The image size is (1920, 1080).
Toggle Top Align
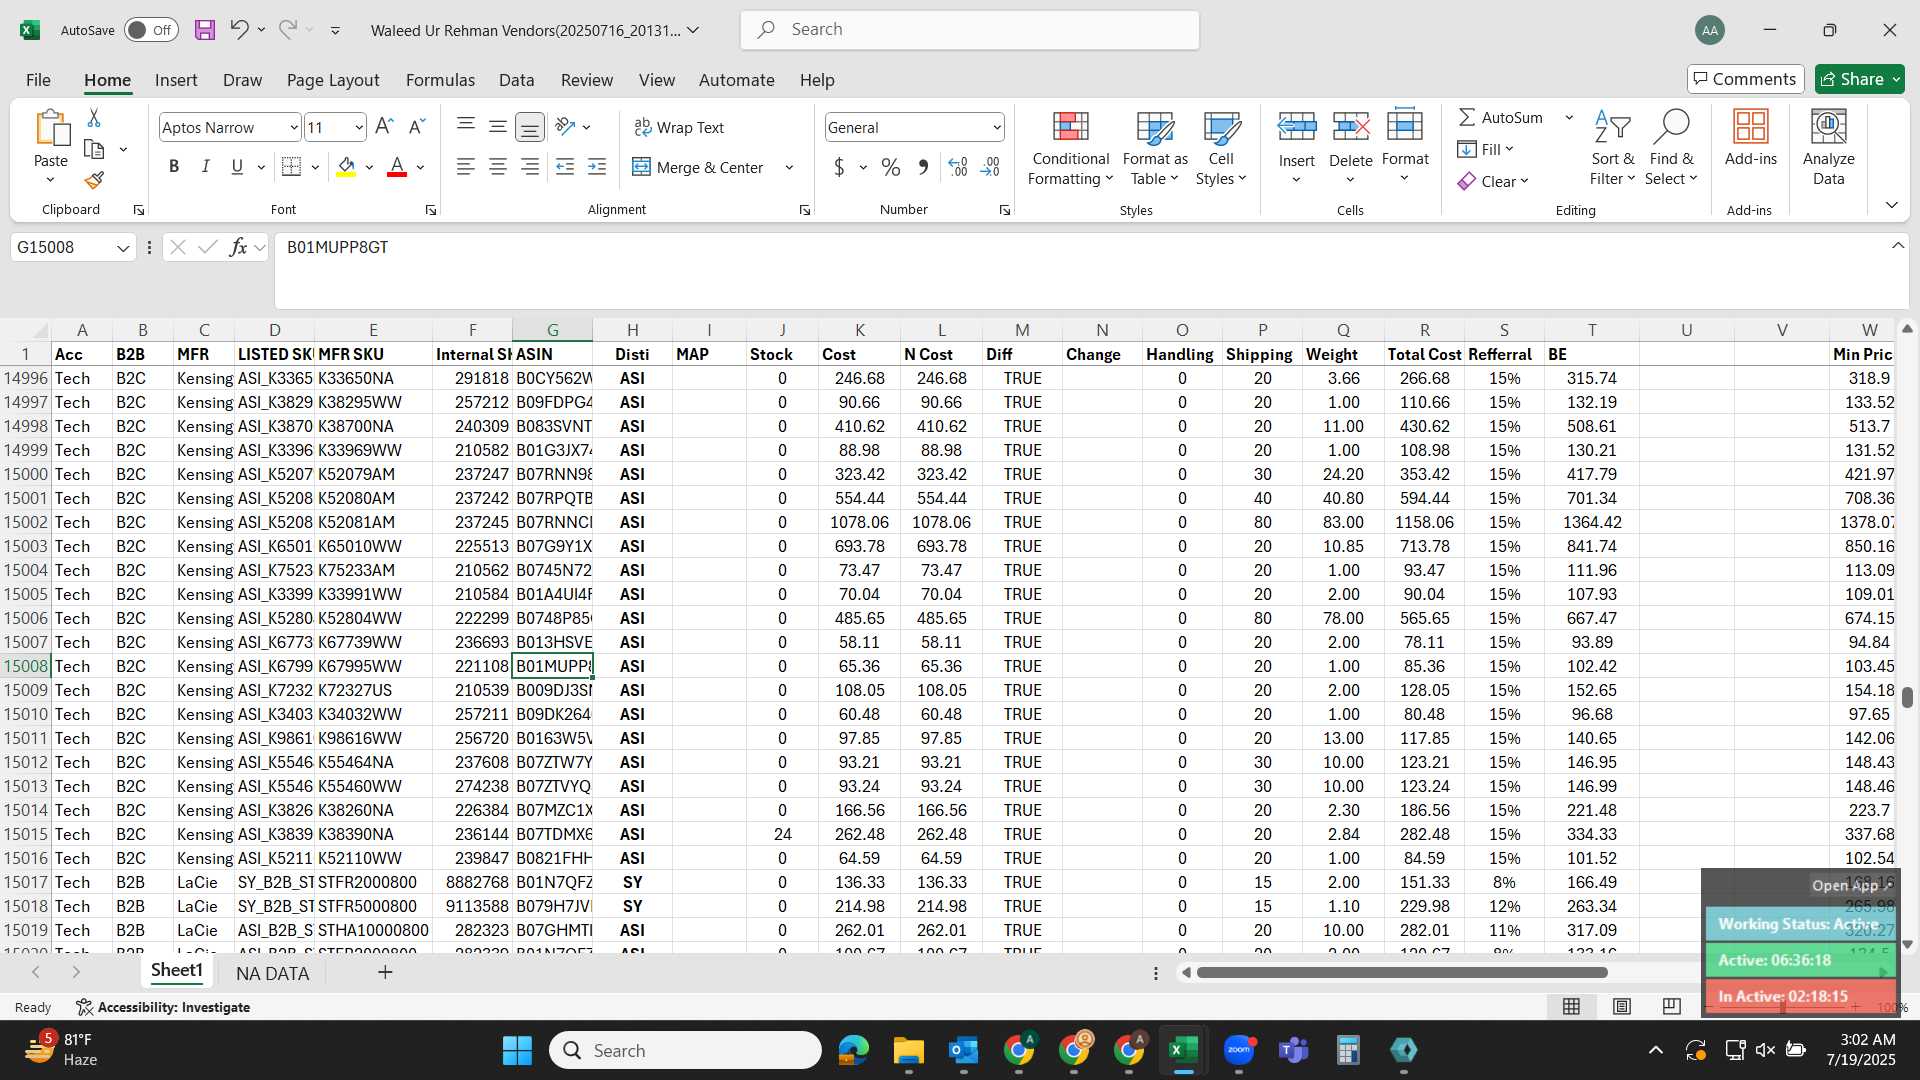pos(466,125)
